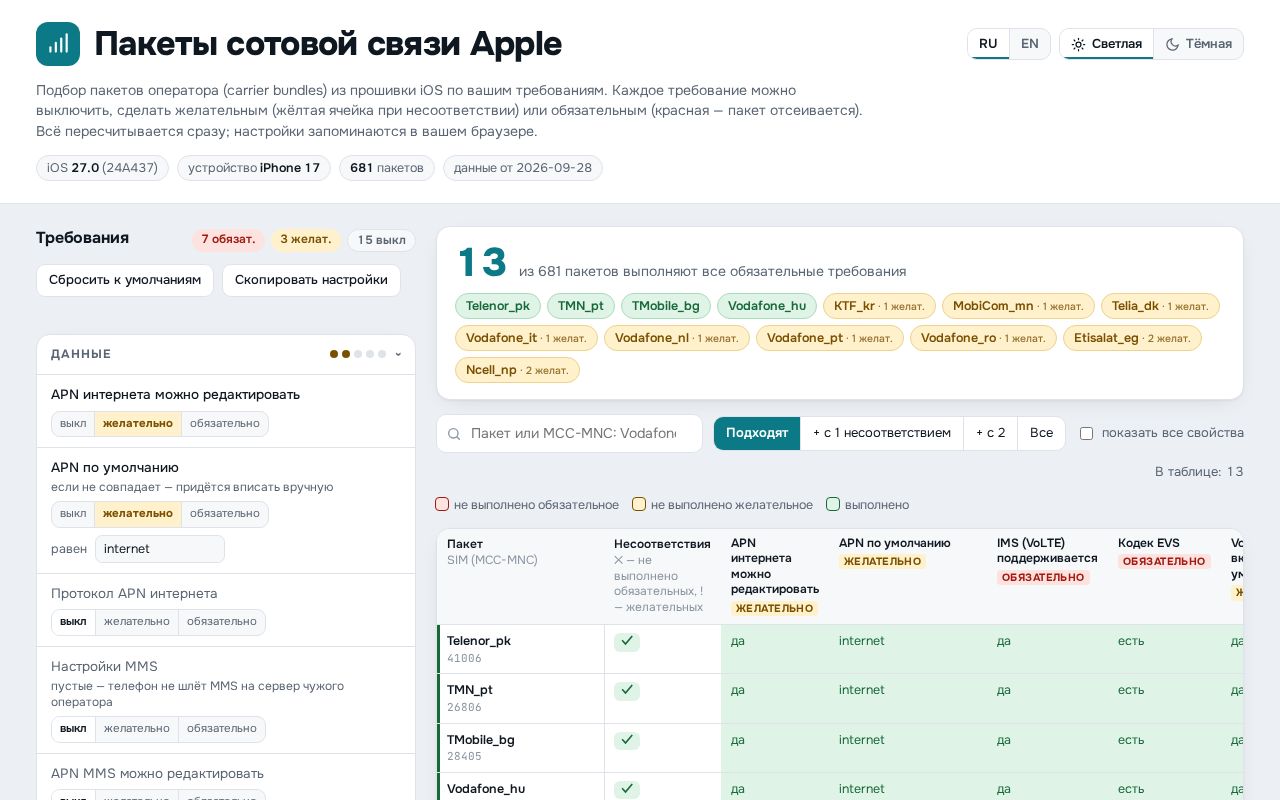Click the magnifier icon in search box
The width and height of the screenshot is (1280, 800).
coord(454,434)
